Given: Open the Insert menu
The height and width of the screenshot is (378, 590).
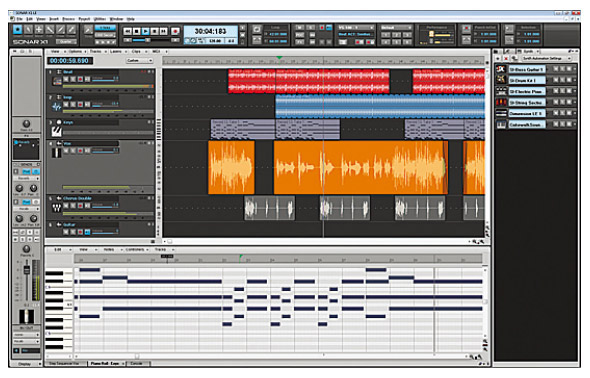Looking at the screenshot, I should point(54,19).
